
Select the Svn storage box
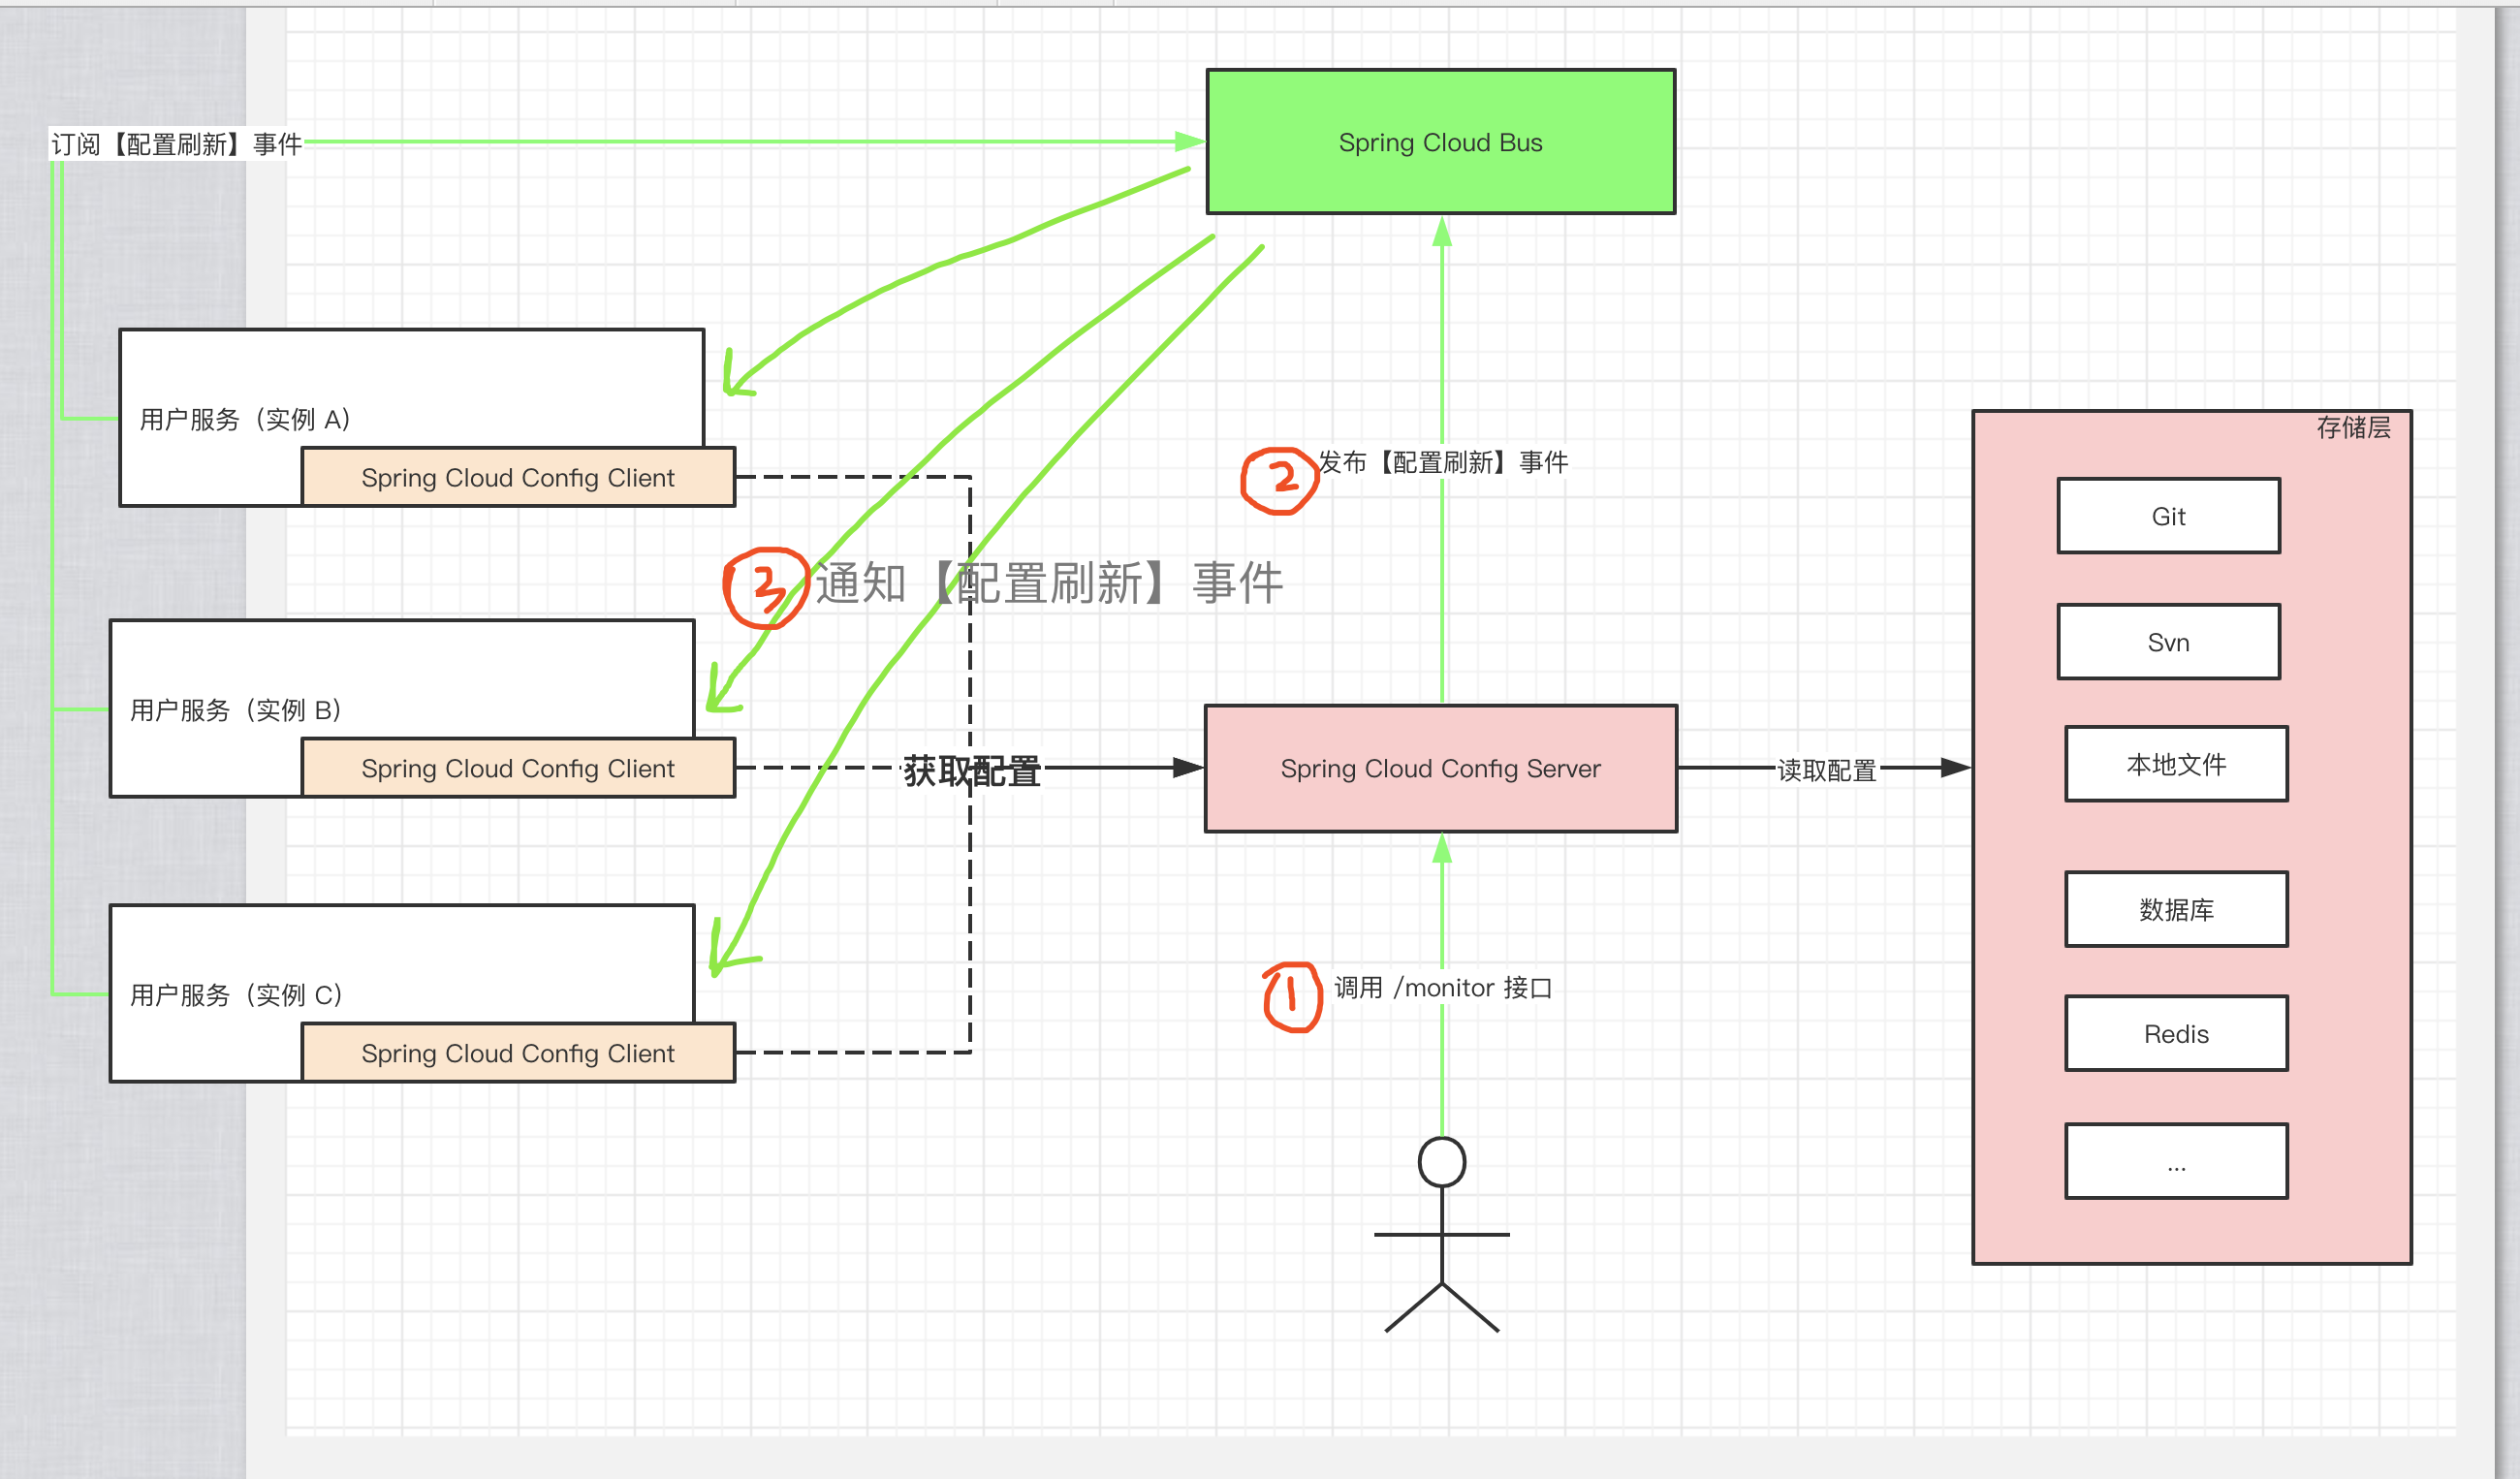point(2168,641)
